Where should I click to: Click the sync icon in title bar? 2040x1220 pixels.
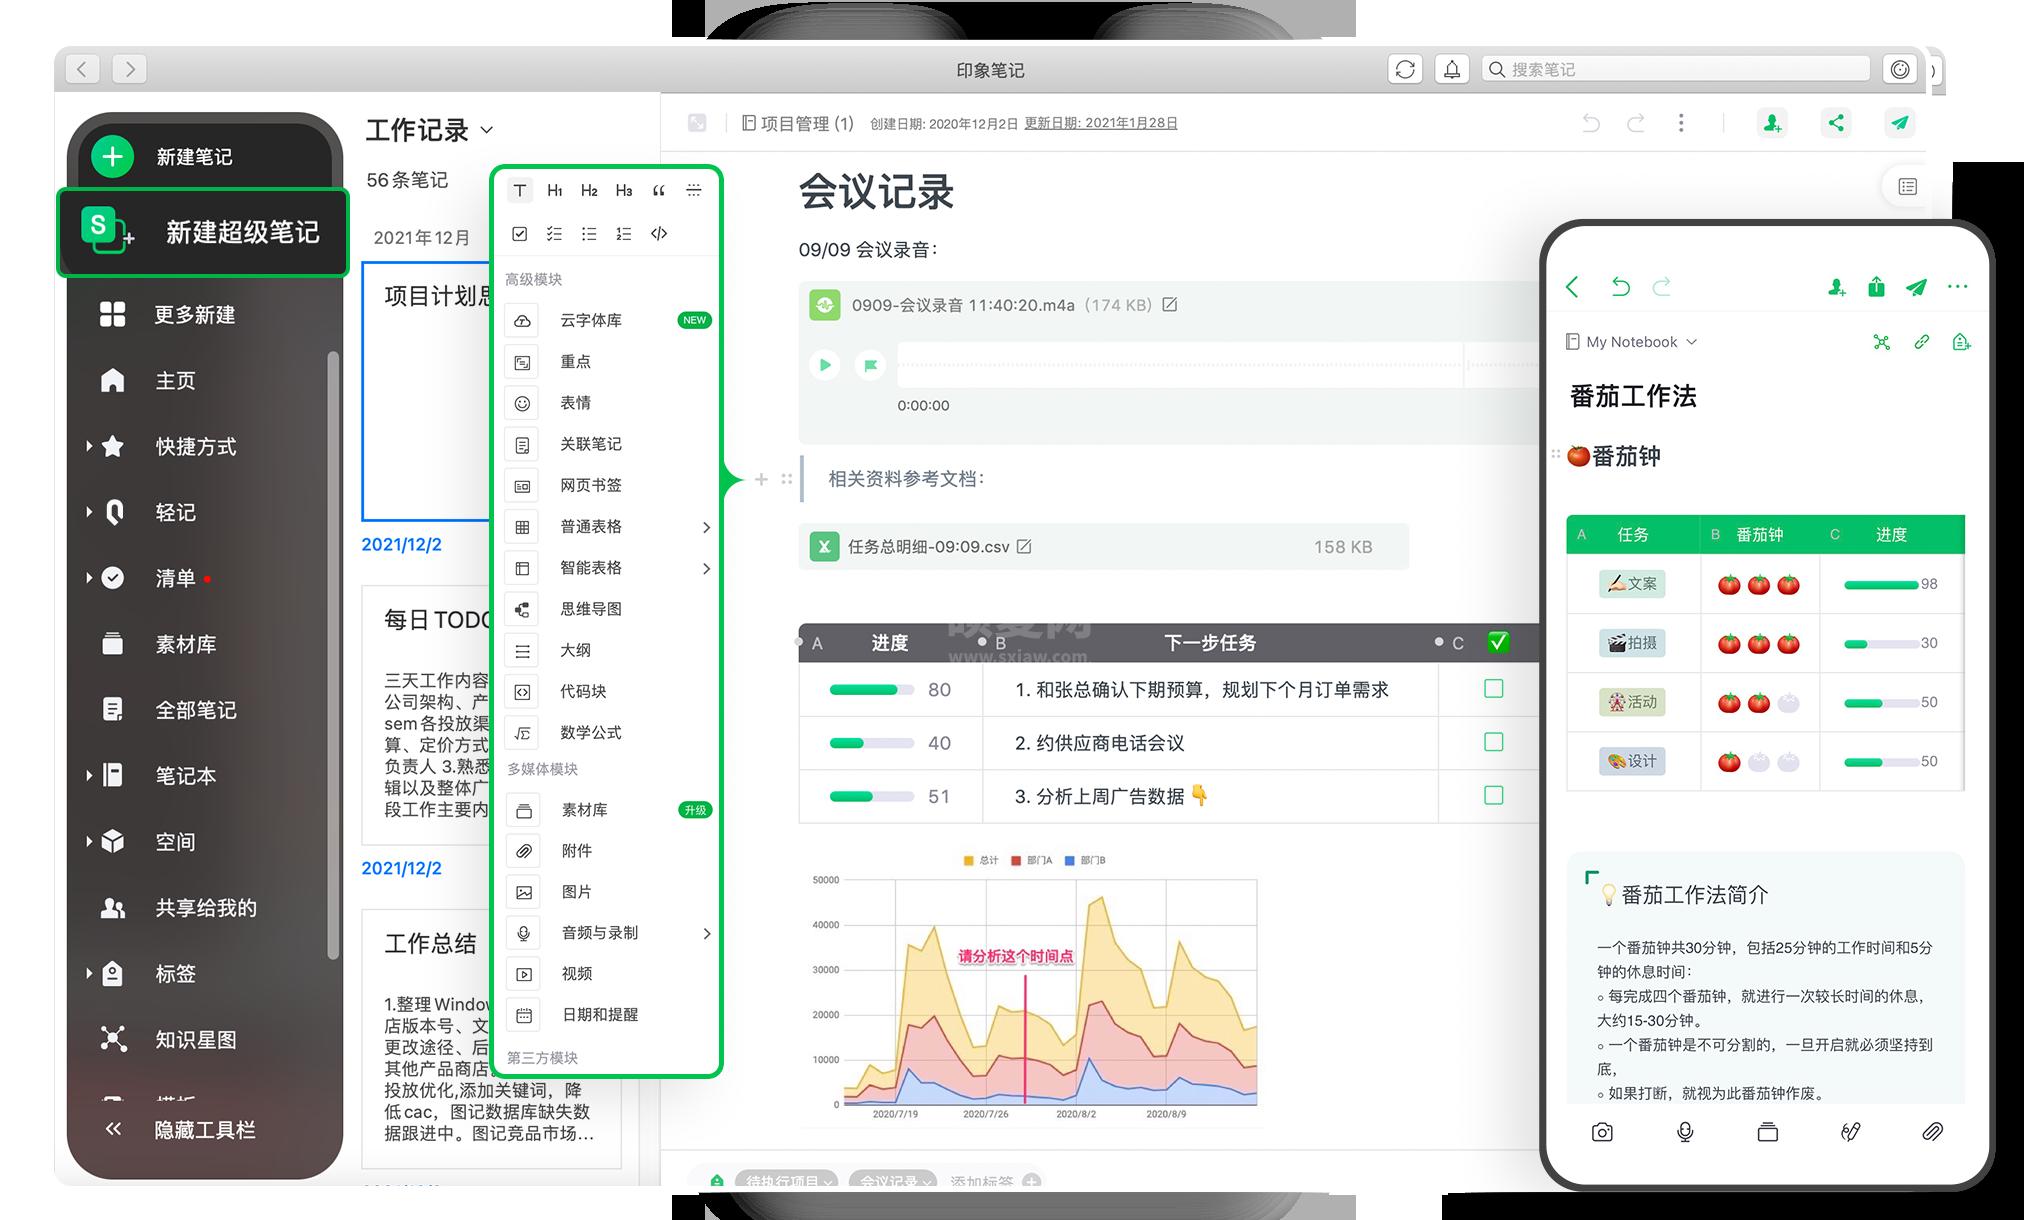tap(1405, 69)
